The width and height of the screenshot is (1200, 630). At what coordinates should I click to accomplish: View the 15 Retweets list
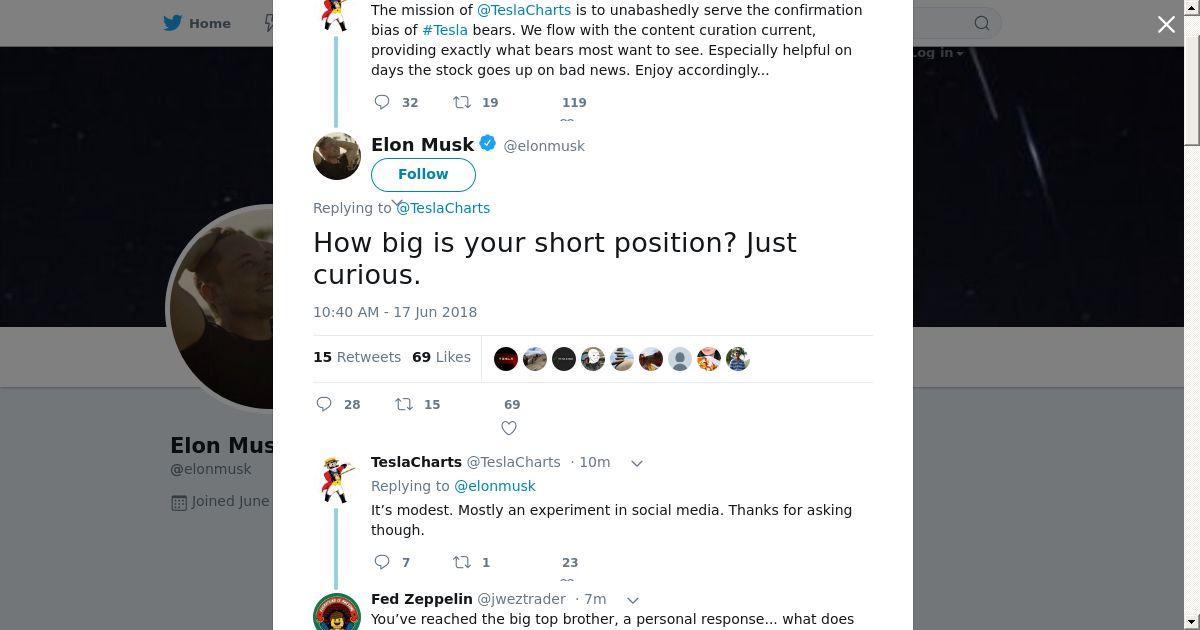(x=357, y=357)
